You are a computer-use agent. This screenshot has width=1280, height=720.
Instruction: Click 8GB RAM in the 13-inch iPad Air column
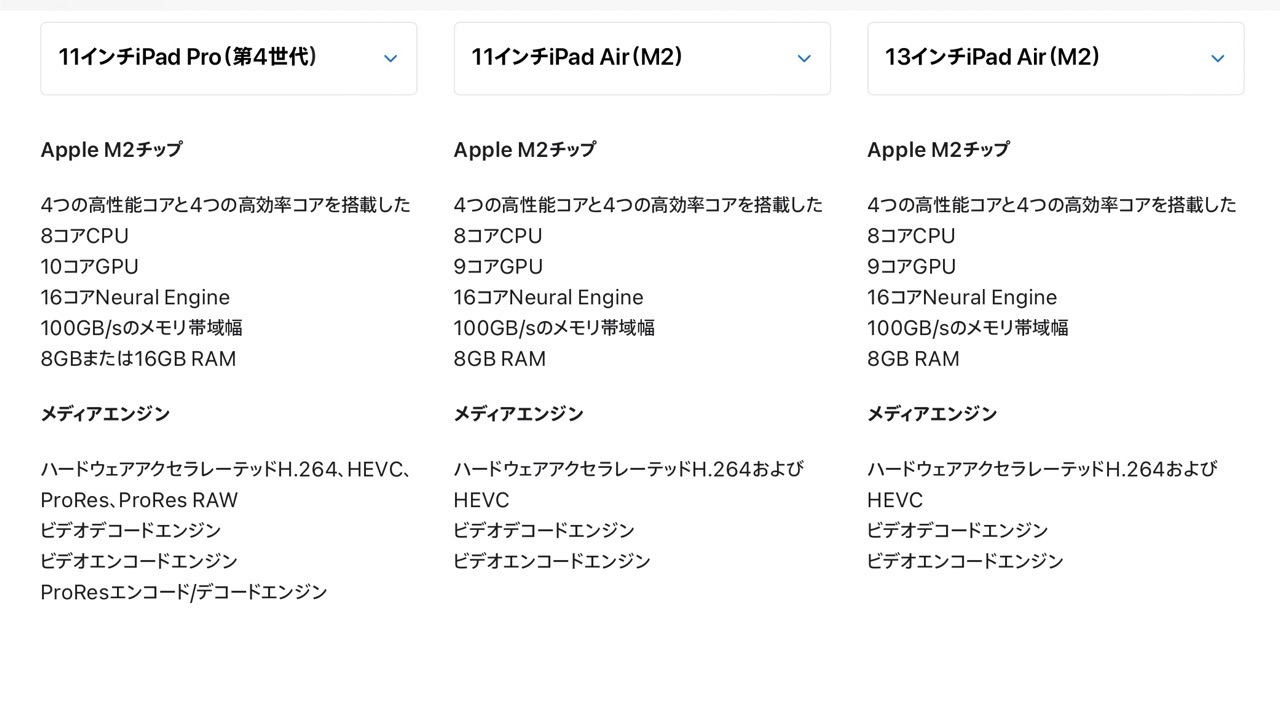point(913,359)
